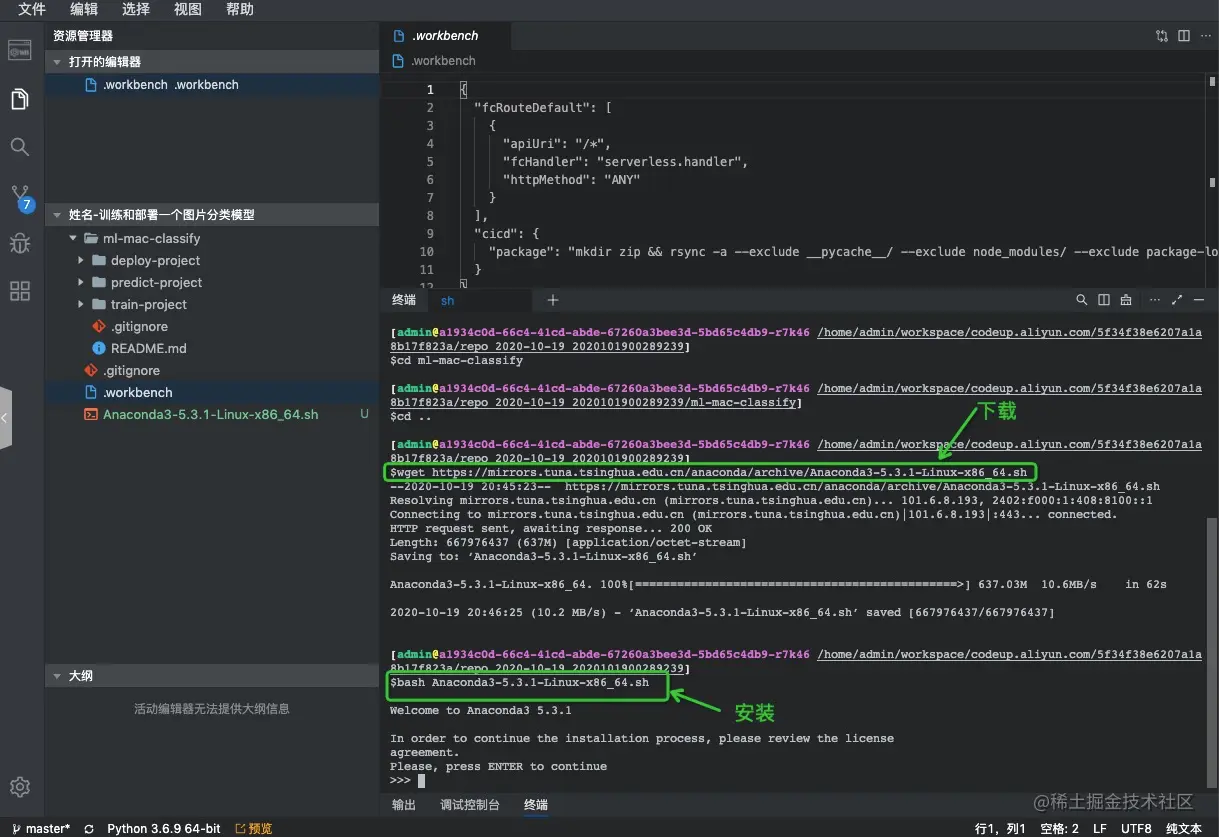Open the Explorer files icon in activity bar
The width and height of the screenshot is (1219, 837).
pos(19,99)
